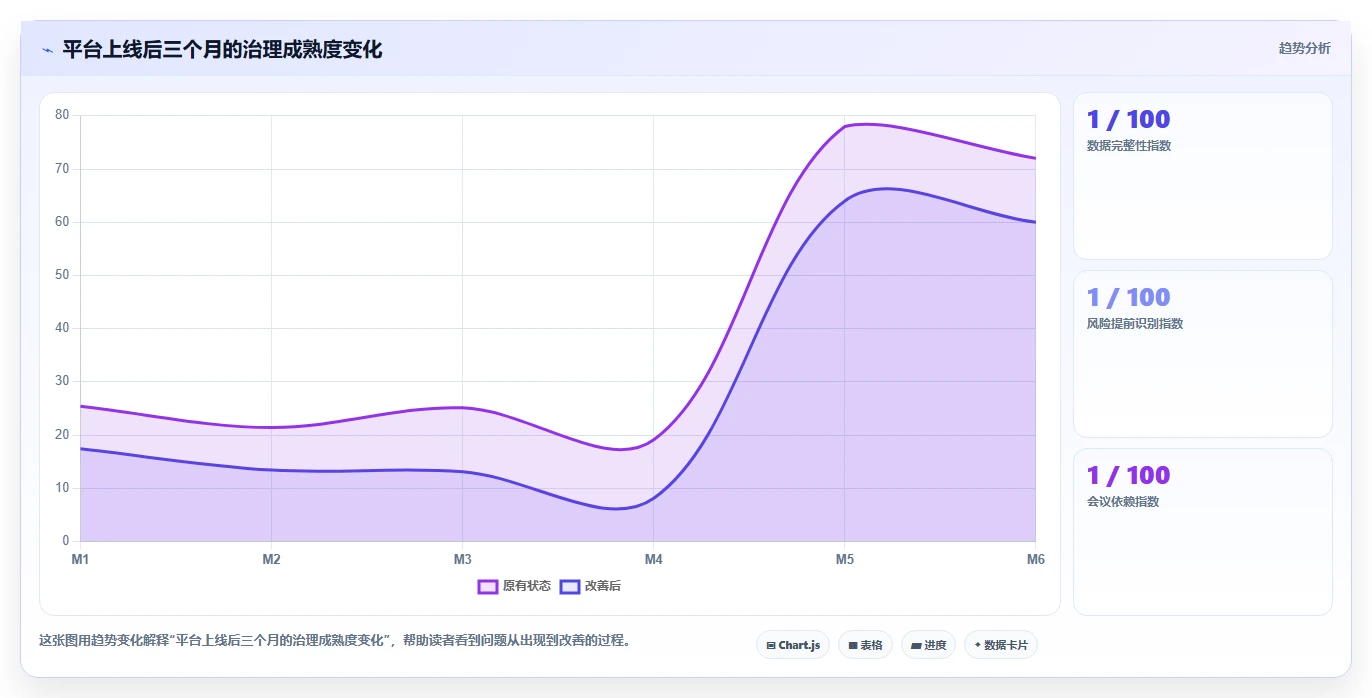Viewport: 1372px width, 698px height.
Task: Click the icon inside the 进度 tag
Action: pyautogui.click(x=916, y=646)
